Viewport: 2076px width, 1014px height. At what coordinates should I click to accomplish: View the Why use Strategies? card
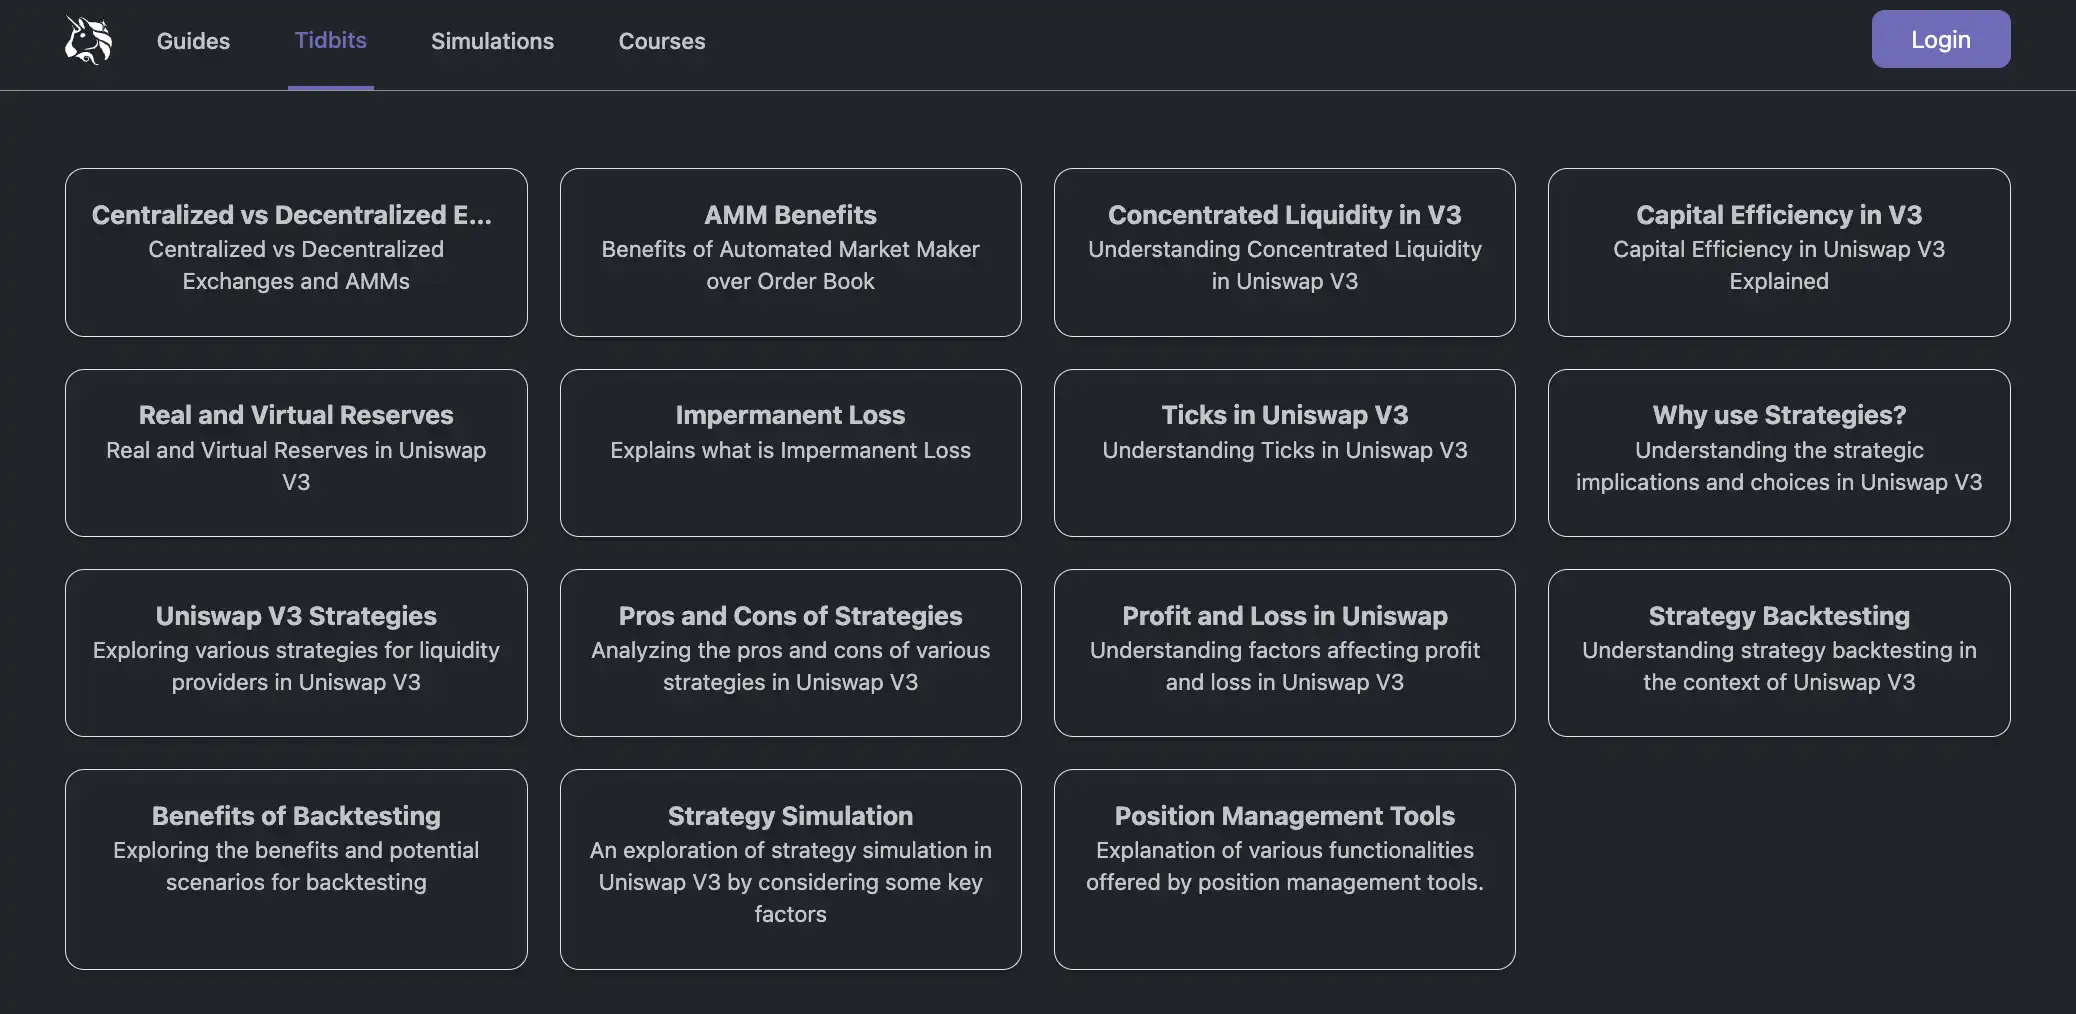point(1778,452)
